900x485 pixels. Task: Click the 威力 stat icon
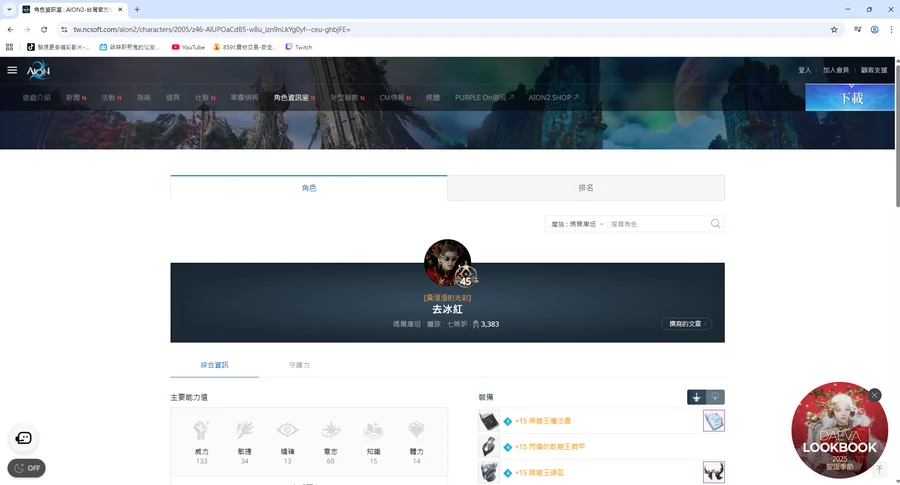(201, 431)
